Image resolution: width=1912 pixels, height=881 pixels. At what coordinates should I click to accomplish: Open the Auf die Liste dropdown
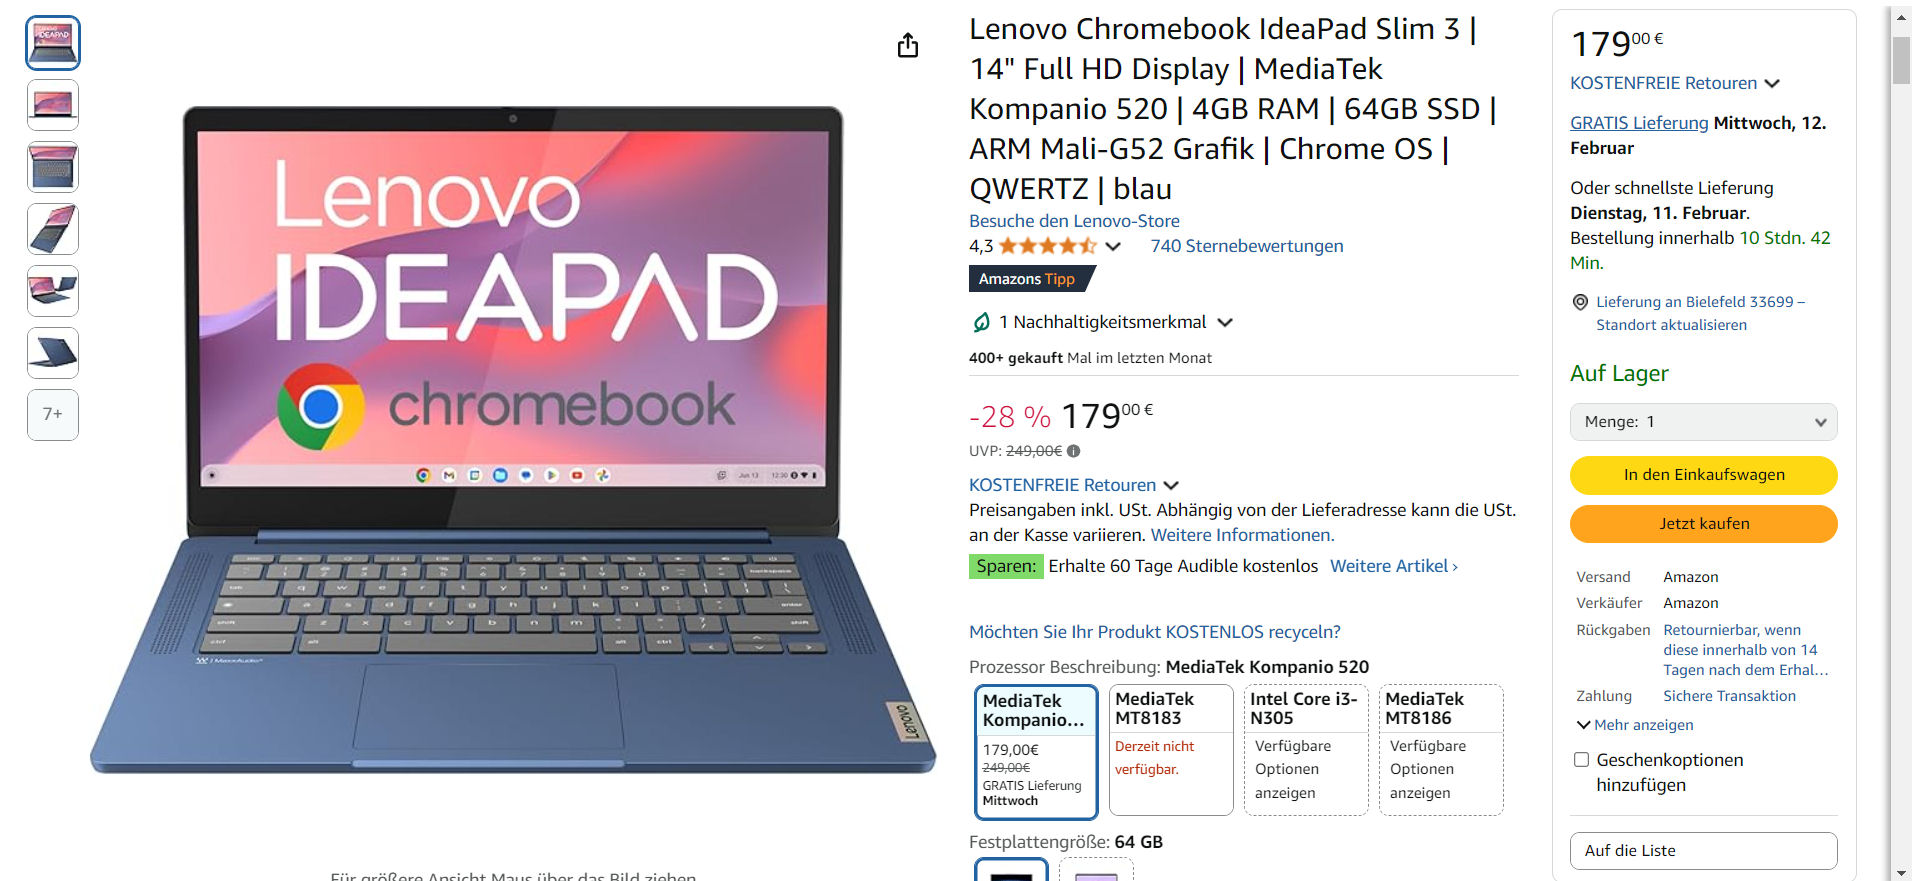click(1704, 851)
